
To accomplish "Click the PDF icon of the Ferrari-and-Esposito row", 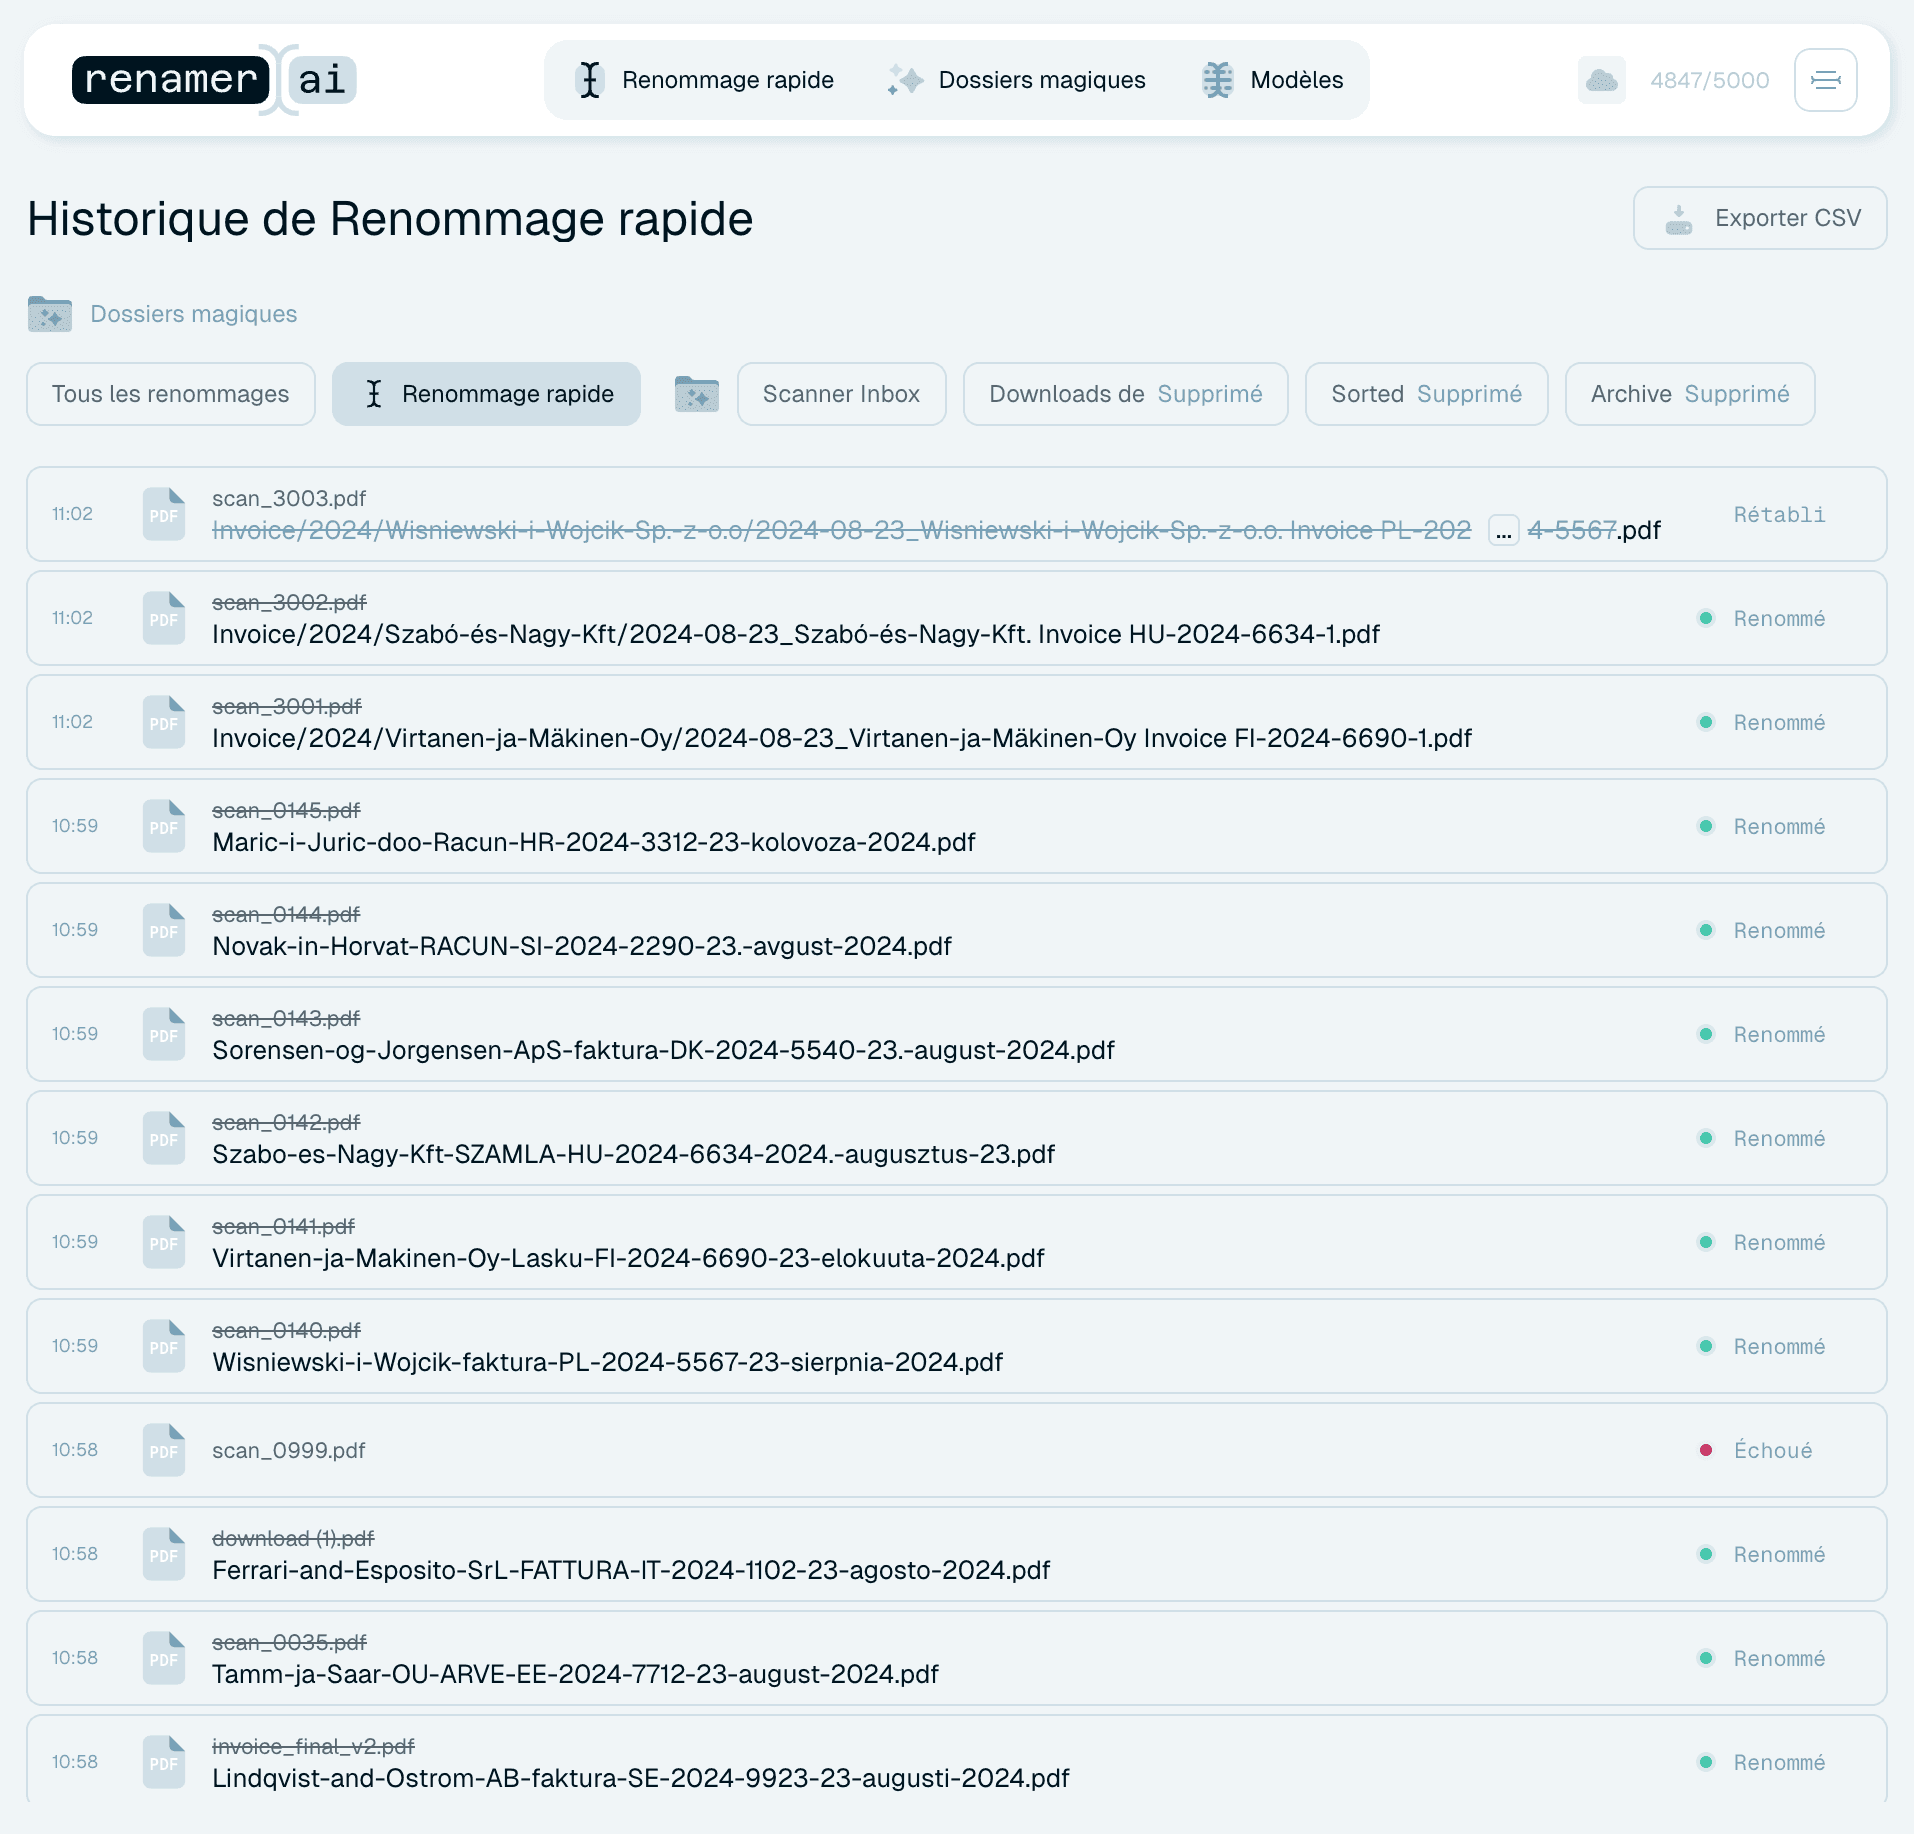I will (x=164, y=1554).
